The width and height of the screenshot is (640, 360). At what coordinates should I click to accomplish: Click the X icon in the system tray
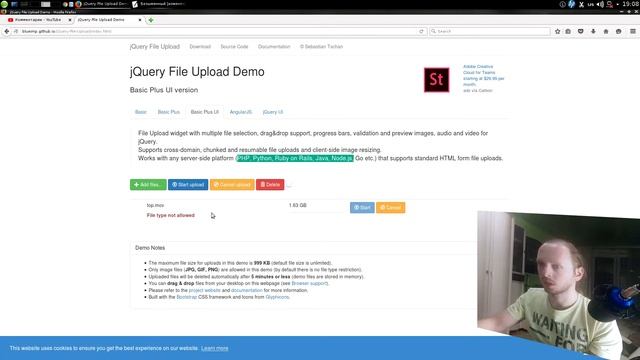(581, 4)
